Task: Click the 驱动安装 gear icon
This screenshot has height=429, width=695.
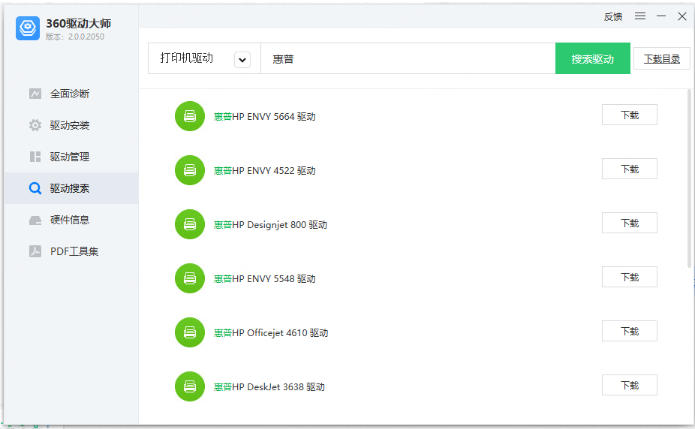Action: tap(35, 125)
